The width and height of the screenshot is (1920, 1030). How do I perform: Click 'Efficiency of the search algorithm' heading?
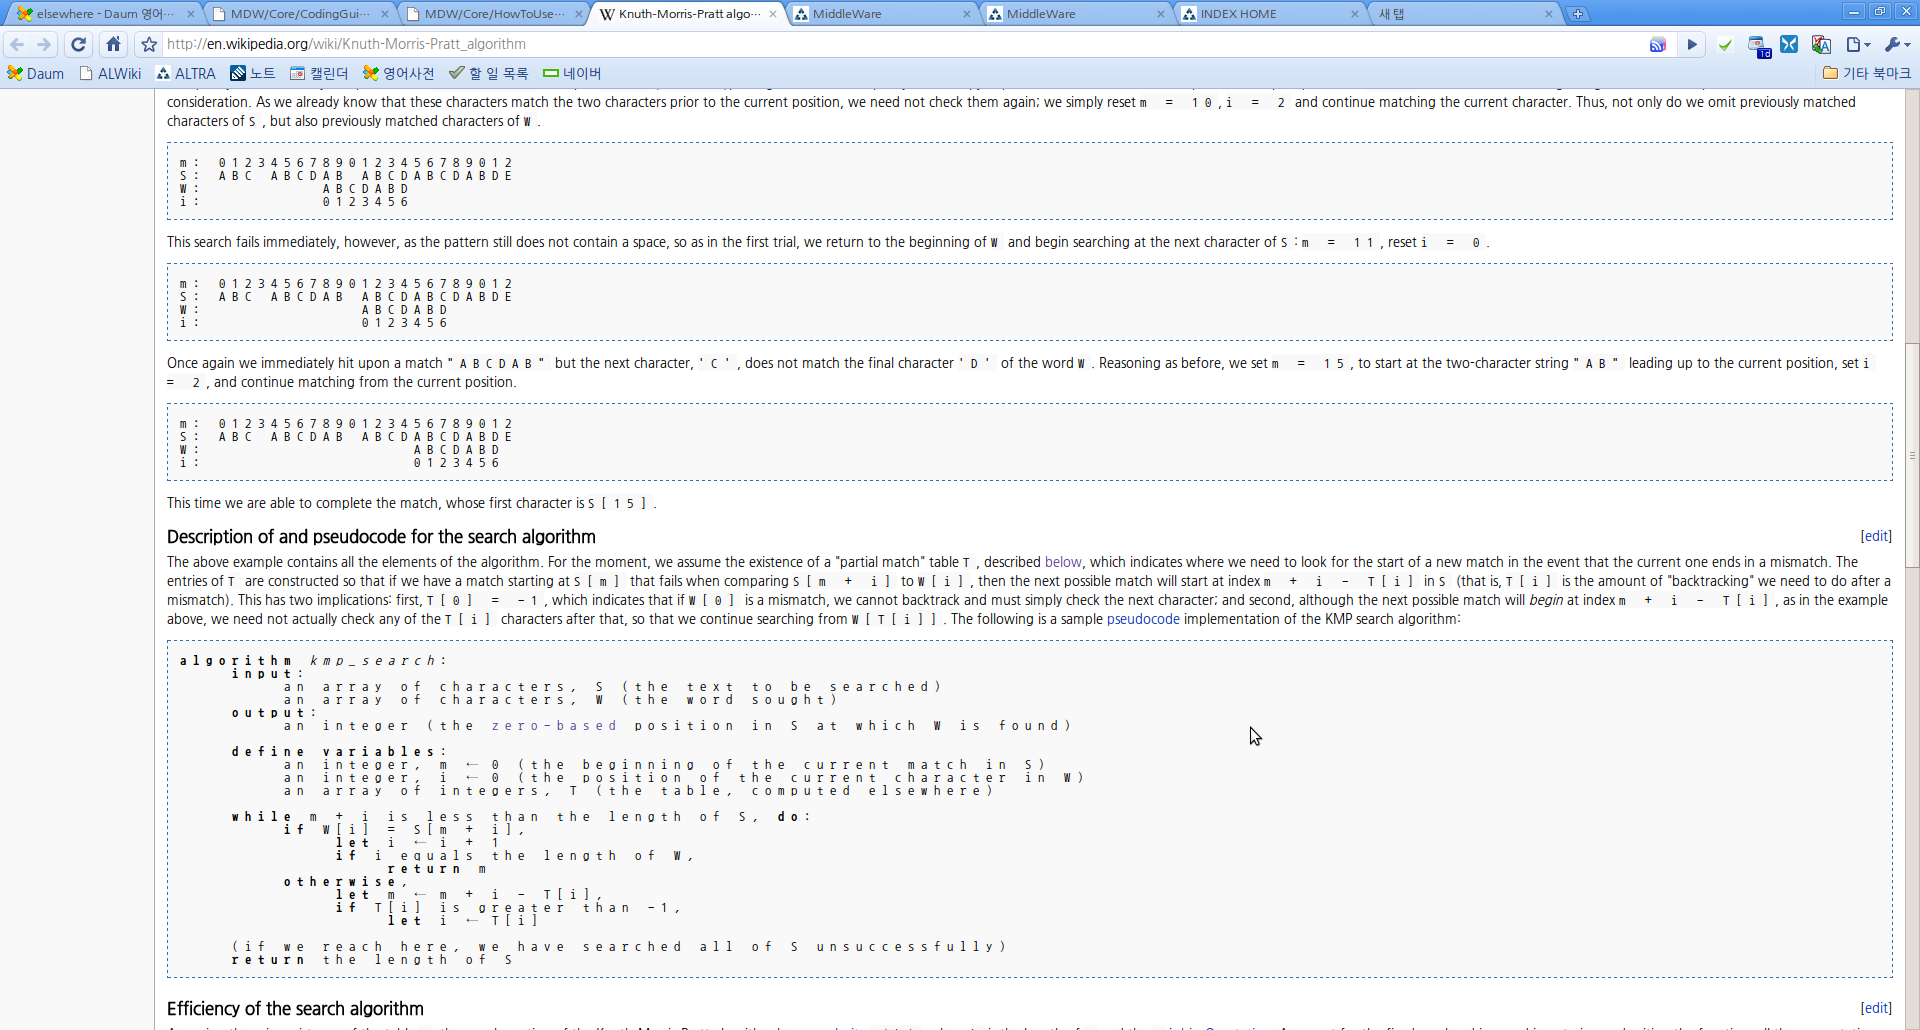coord(295,1009)
